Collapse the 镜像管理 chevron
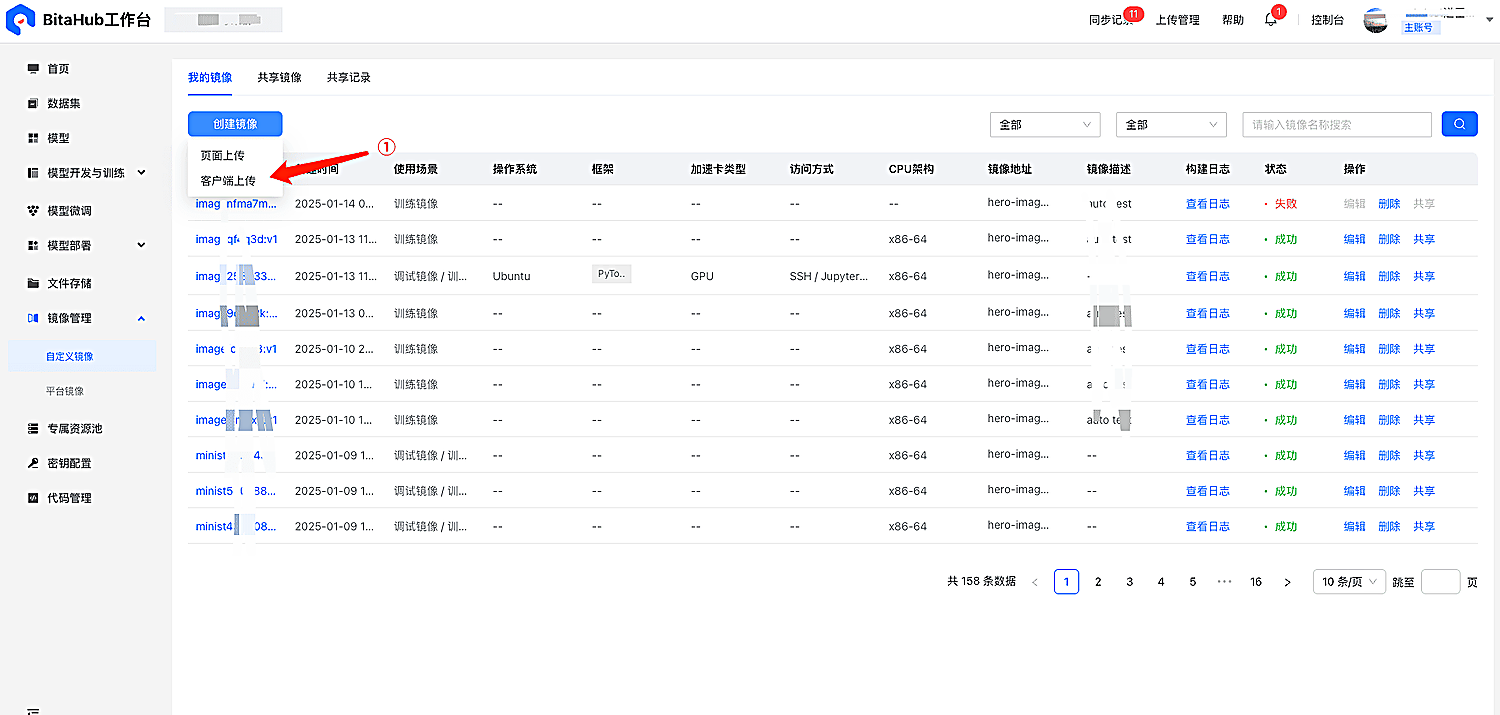Screen dimensions: 1500x715 point(141,318)
